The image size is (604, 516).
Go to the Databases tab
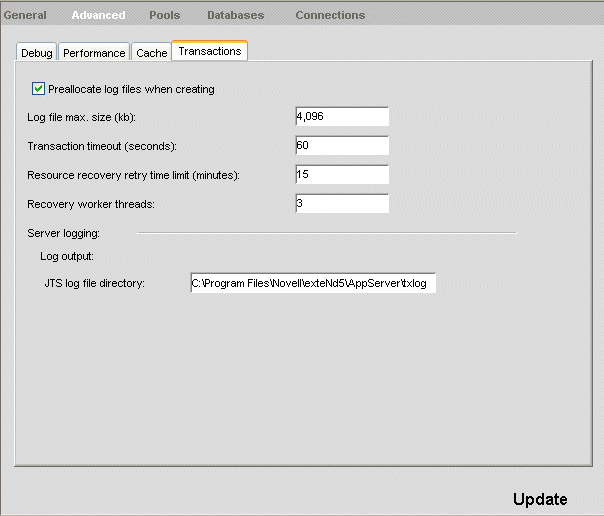click(x=235, y=15)
